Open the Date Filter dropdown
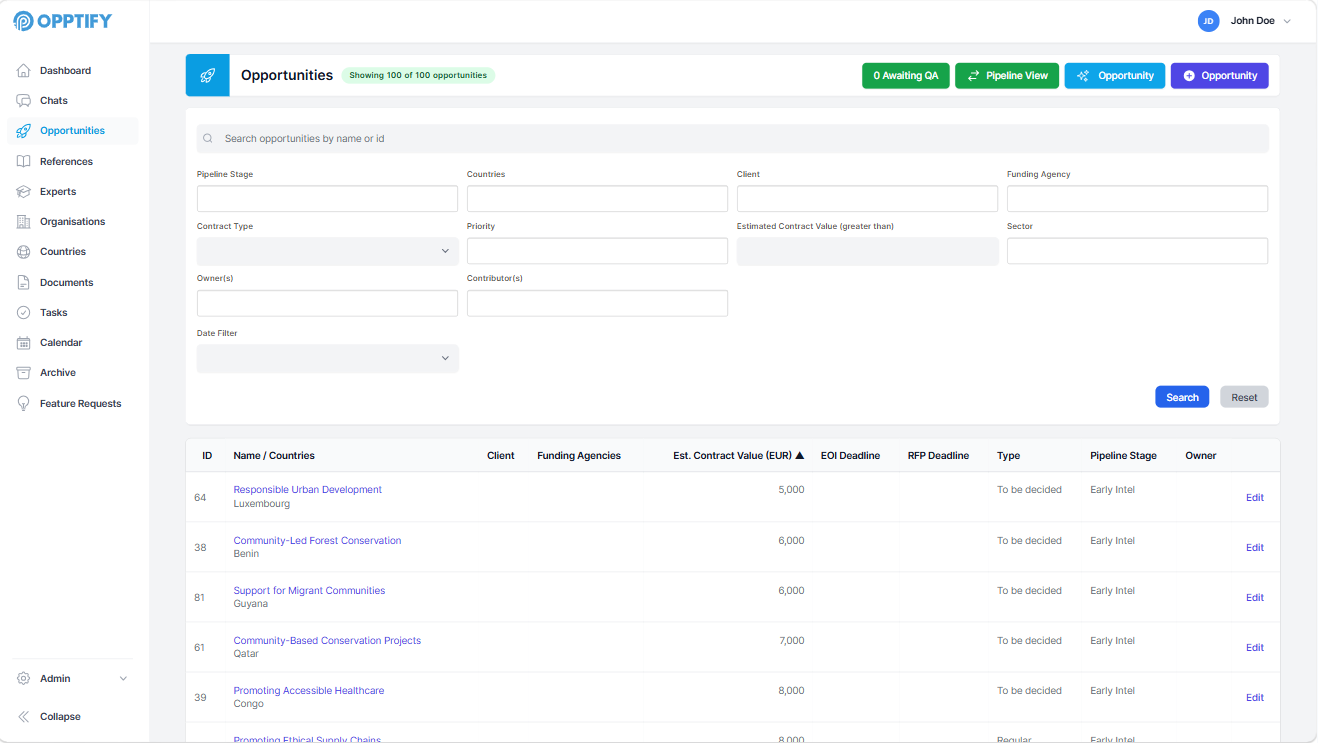 (327, 359)
